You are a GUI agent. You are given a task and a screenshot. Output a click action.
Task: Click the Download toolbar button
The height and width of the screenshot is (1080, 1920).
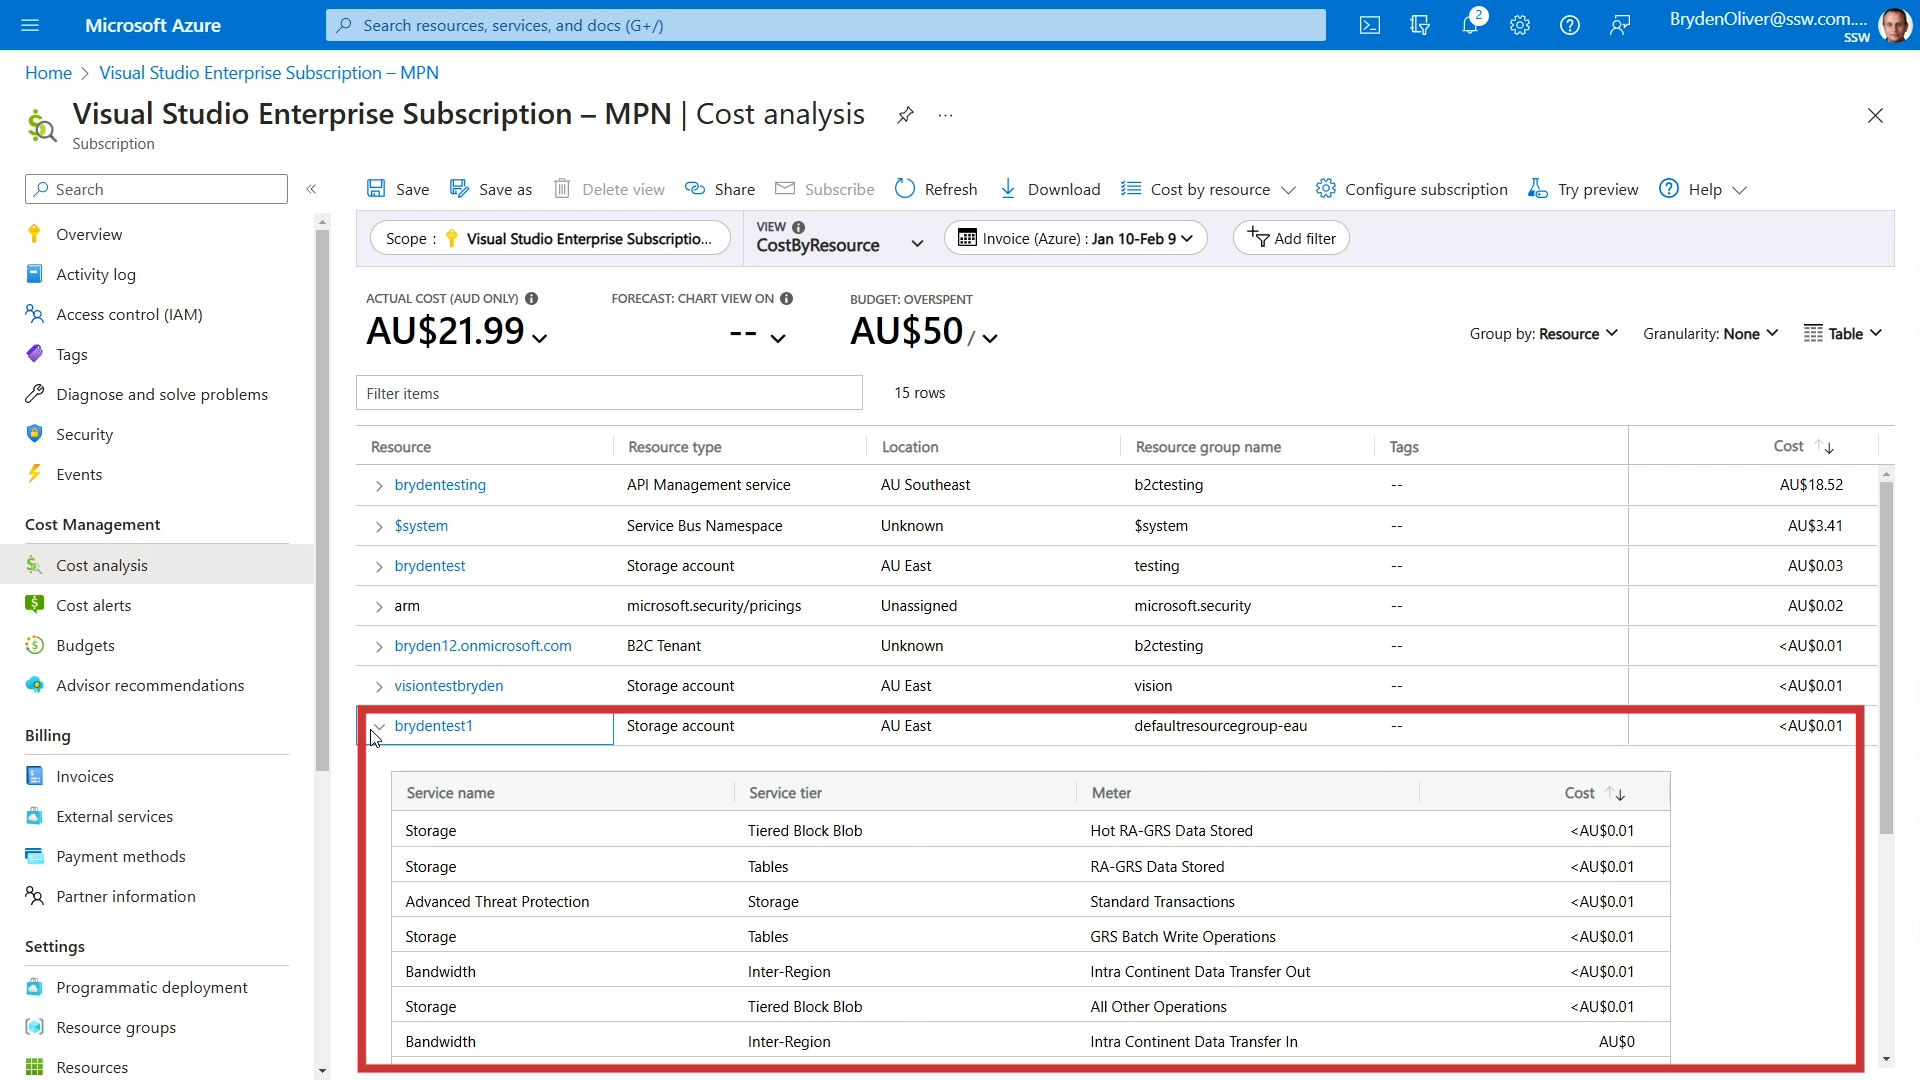coord(1050,189)
